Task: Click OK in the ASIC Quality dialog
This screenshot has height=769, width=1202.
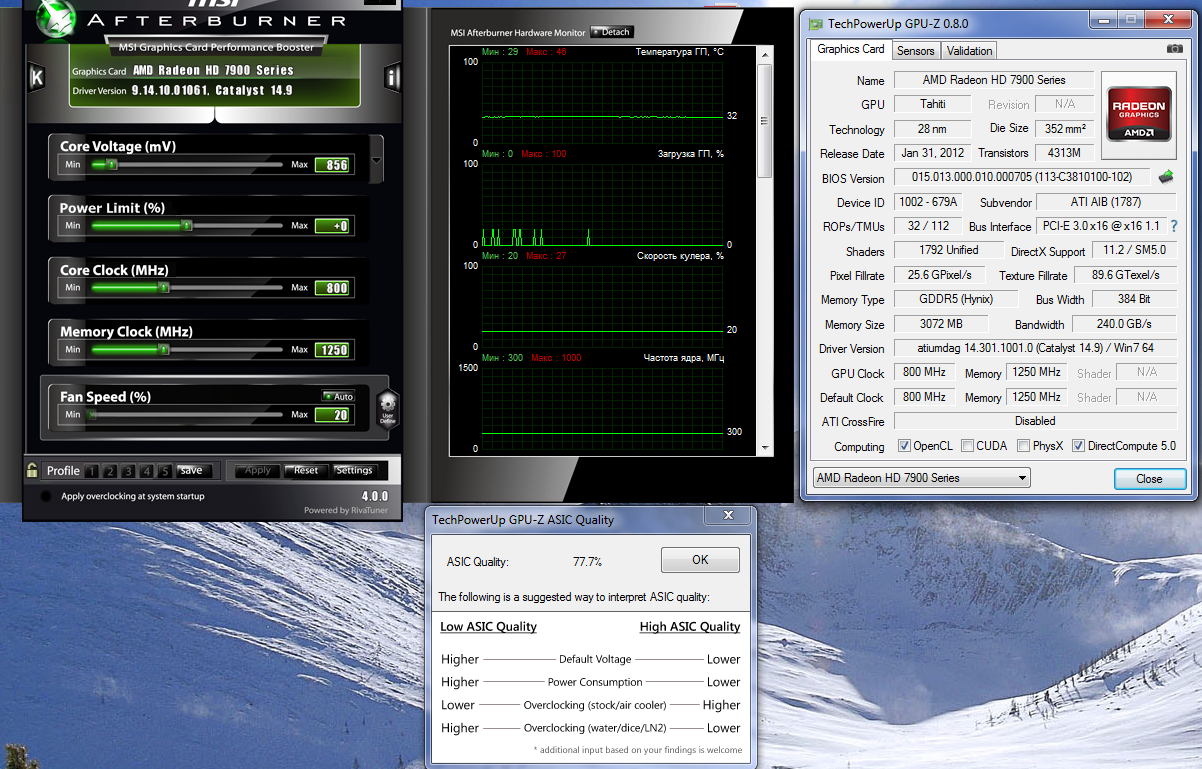Action: [x=700, y=560]
